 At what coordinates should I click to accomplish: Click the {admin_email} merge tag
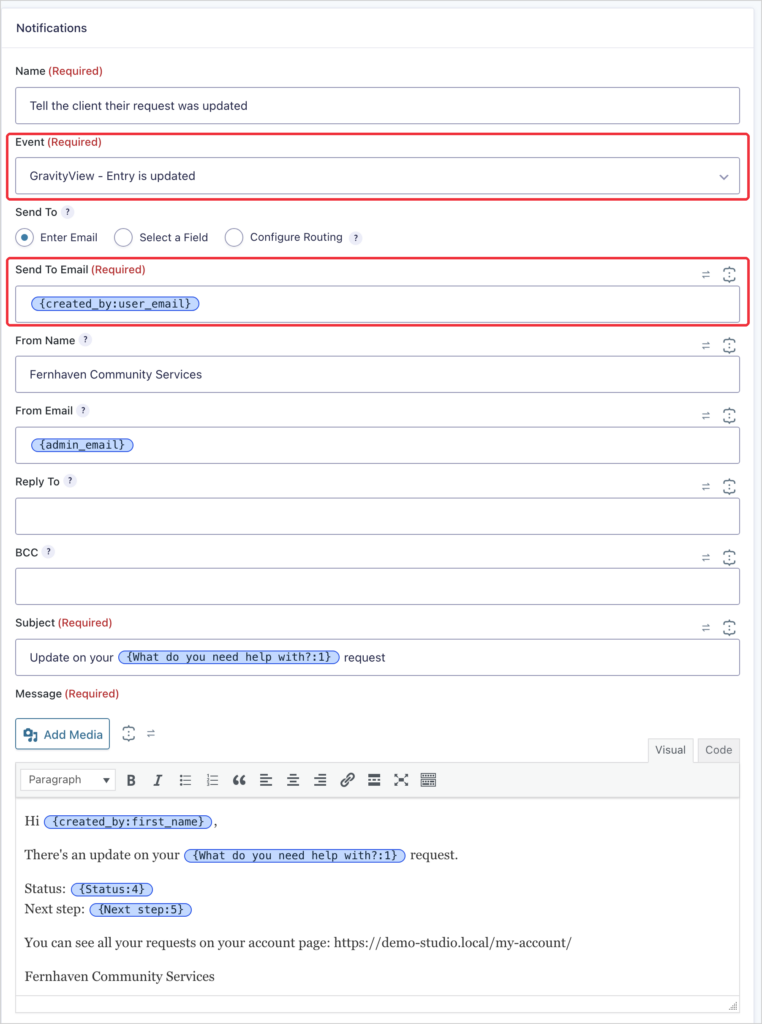point(82,445)
